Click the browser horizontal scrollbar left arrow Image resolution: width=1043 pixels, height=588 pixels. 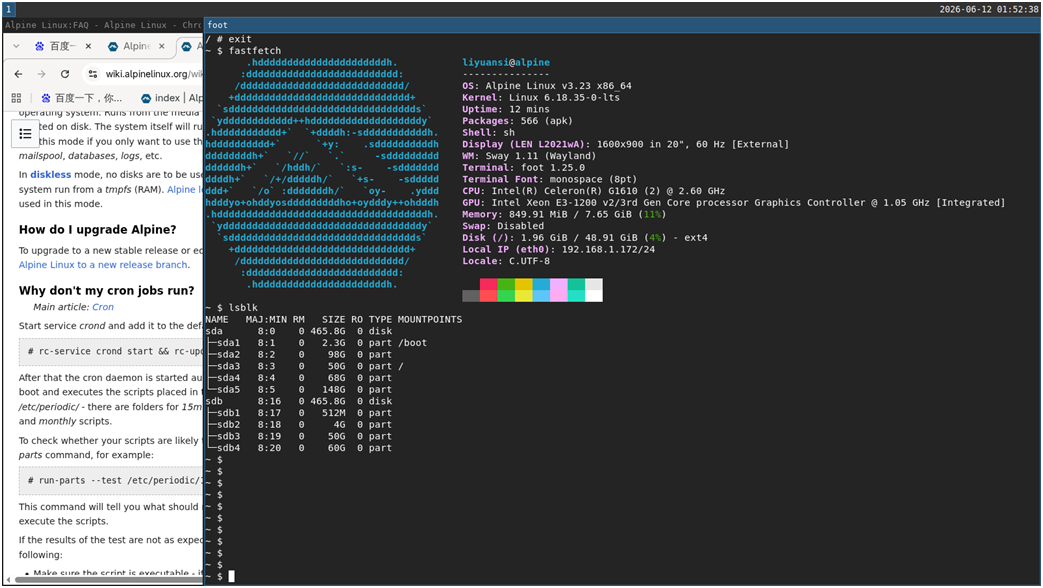[x=8, y=580]
